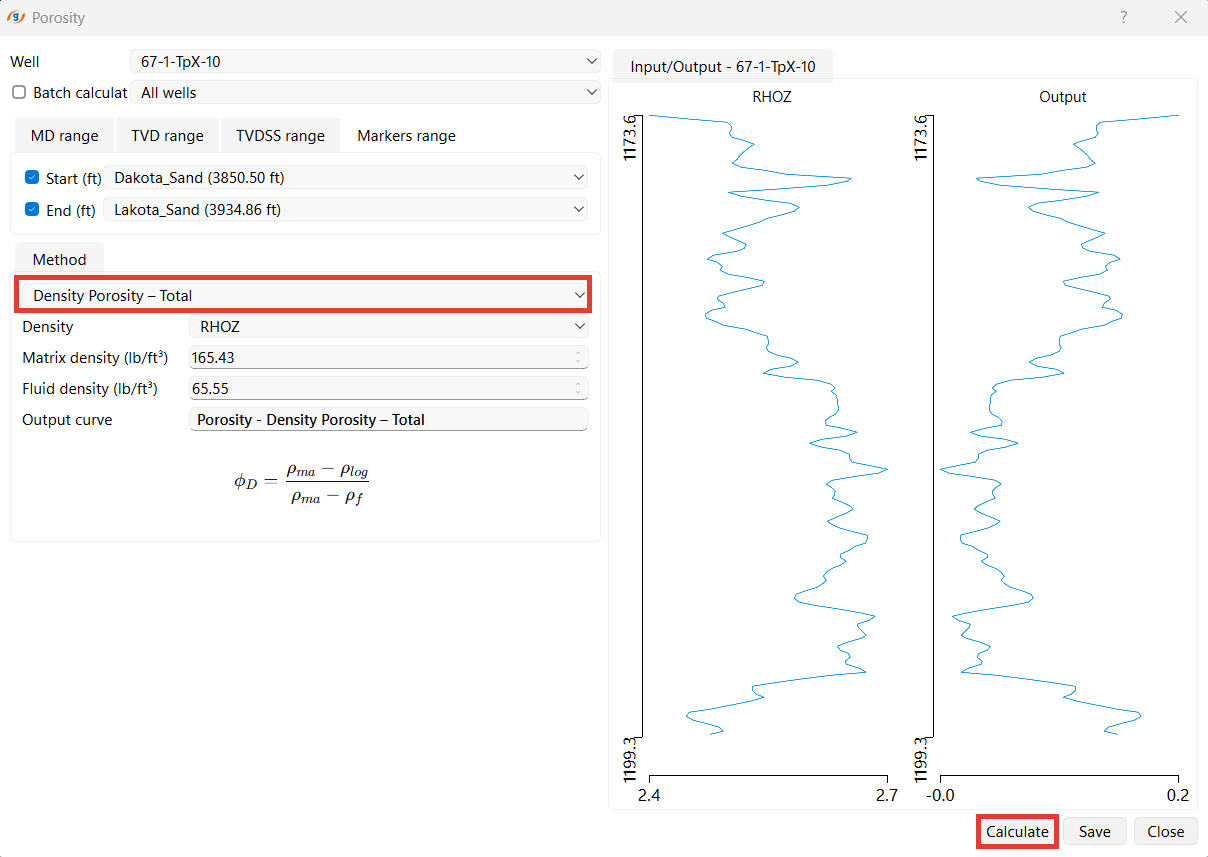Save the calculated porosity curve
1208x857 pixels.
pyautogui.click(x=1094, y=831)
